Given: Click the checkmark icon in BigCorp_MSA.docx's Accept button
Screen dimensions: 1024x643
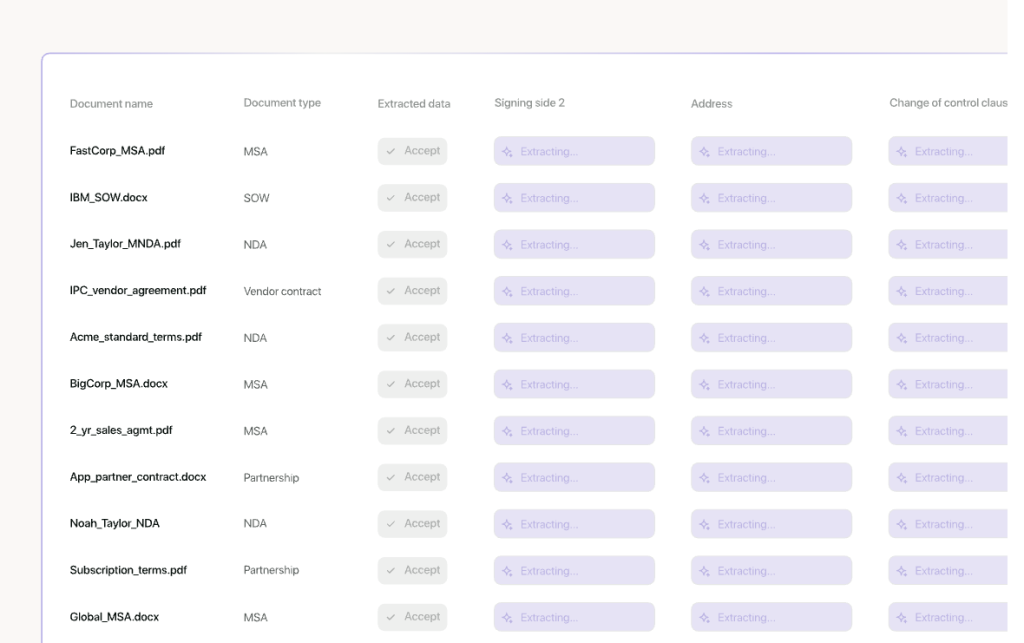Looking at the screenshot, I should pyautogui.click(x=391, y=384).
